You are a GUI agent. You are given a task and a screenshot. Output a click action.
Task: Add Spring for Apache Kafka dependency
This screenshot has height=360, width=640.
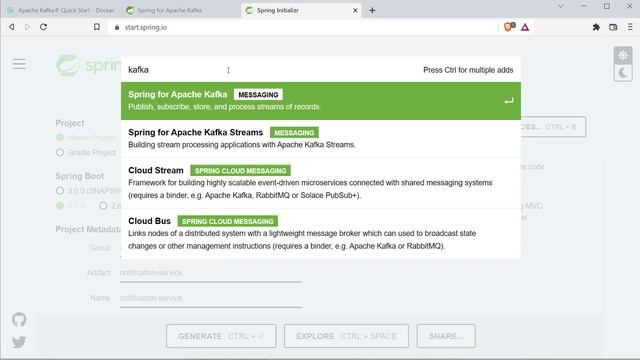tap(321, 101)
